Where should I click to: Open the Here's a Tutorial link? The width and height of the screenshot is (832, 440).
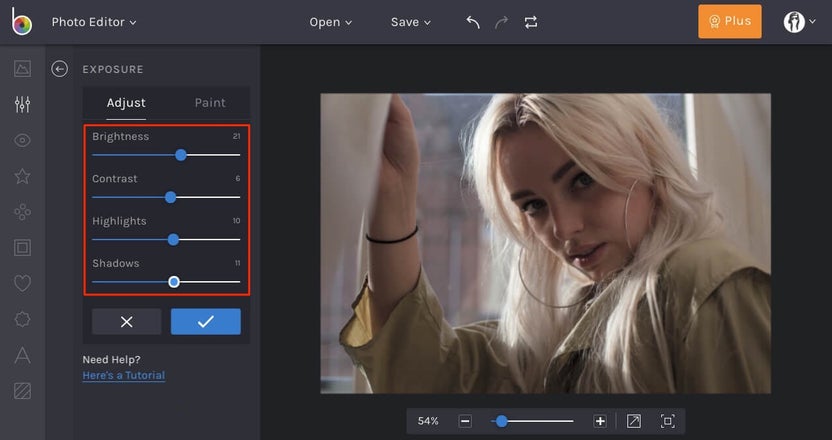point(124,375)
